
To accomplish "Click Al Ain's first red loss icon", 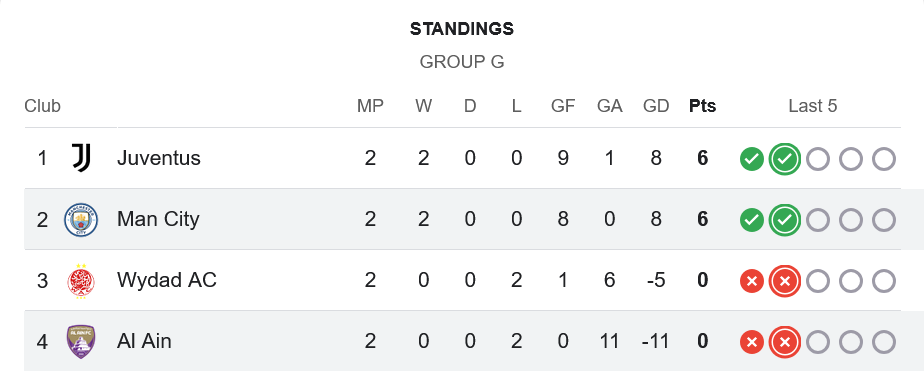I will click(x=752, y=342).
